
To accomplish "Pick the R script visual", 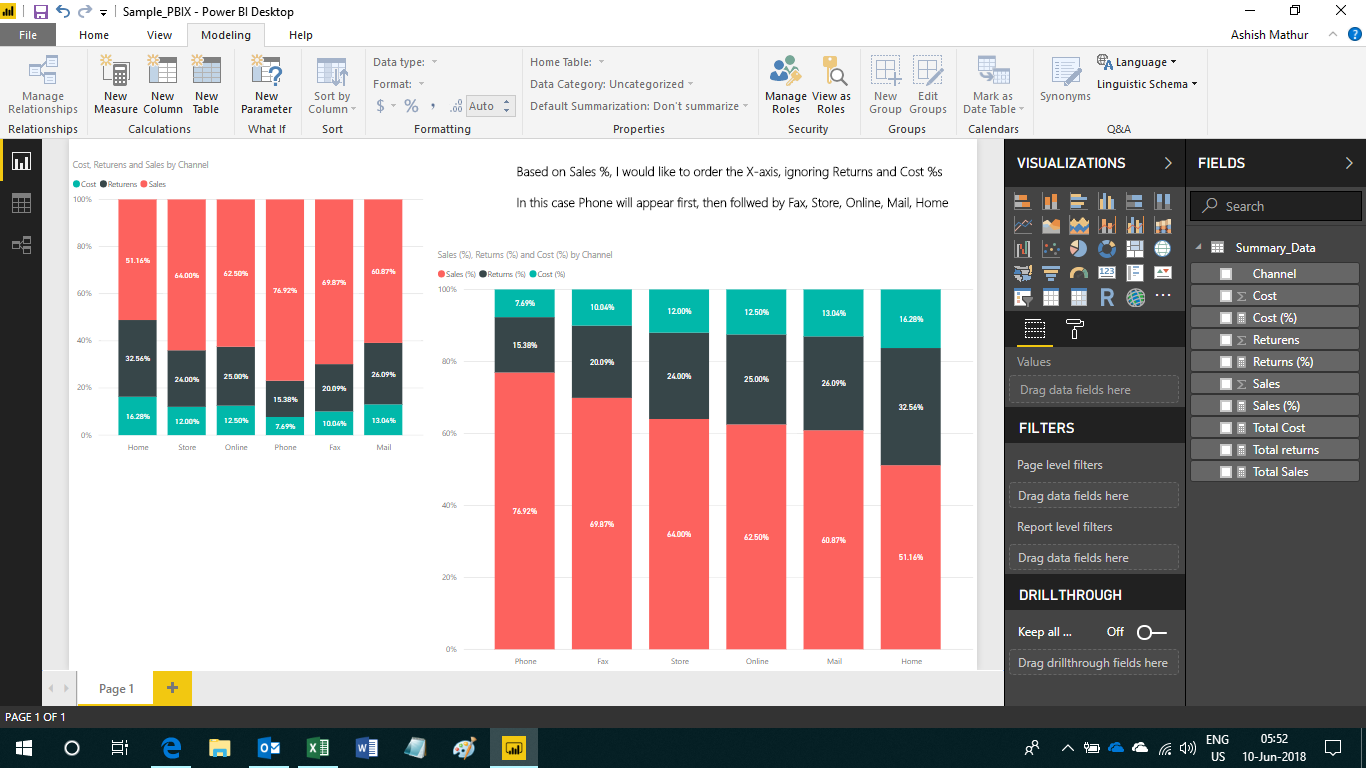I will coord(1107,297).
